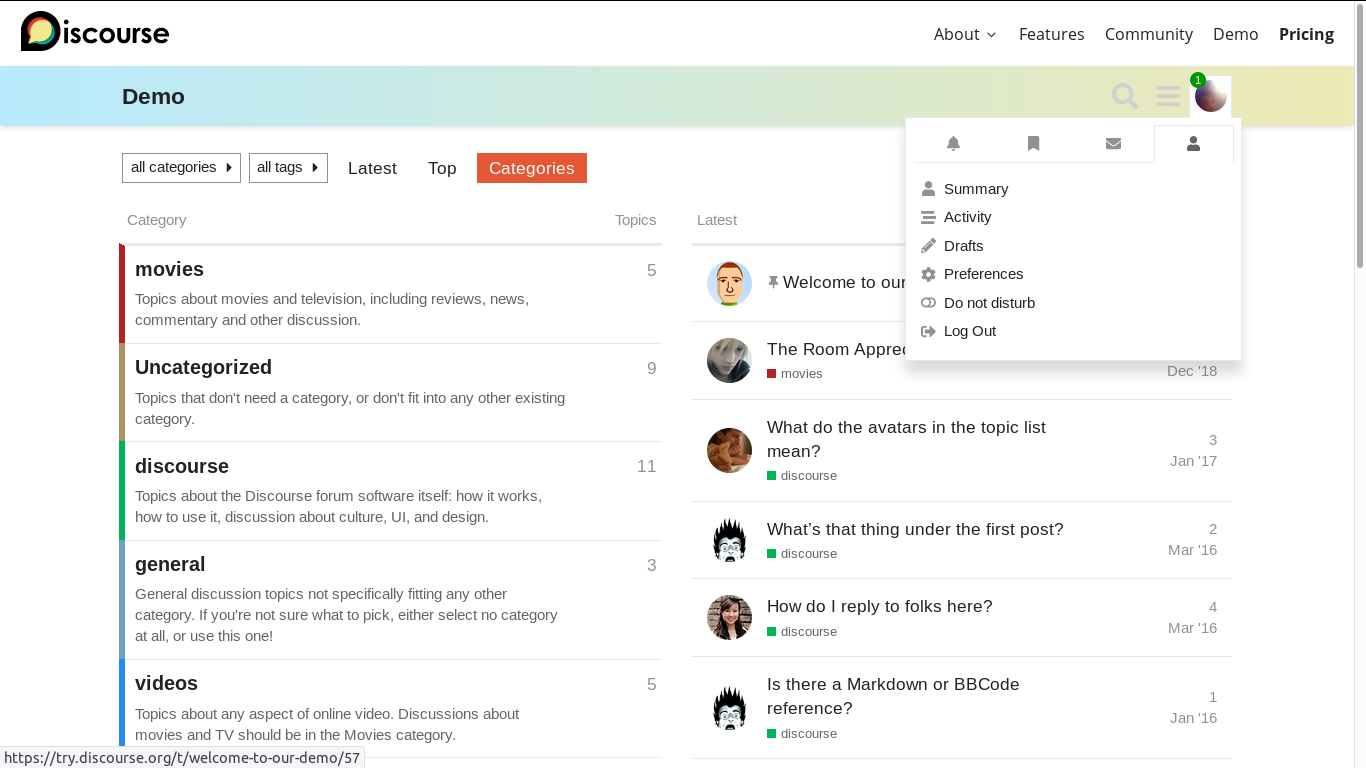Click the search magnifier icon
The image size is (1366, 768).
click(1125, 96)
